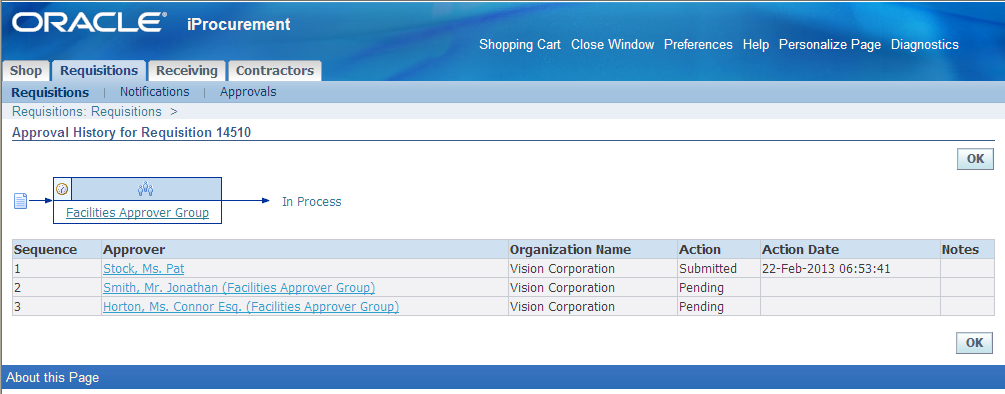The image size is (1005, 394).
Task: Click Pending in Horton's row
Action: click(x=701, y=307)
